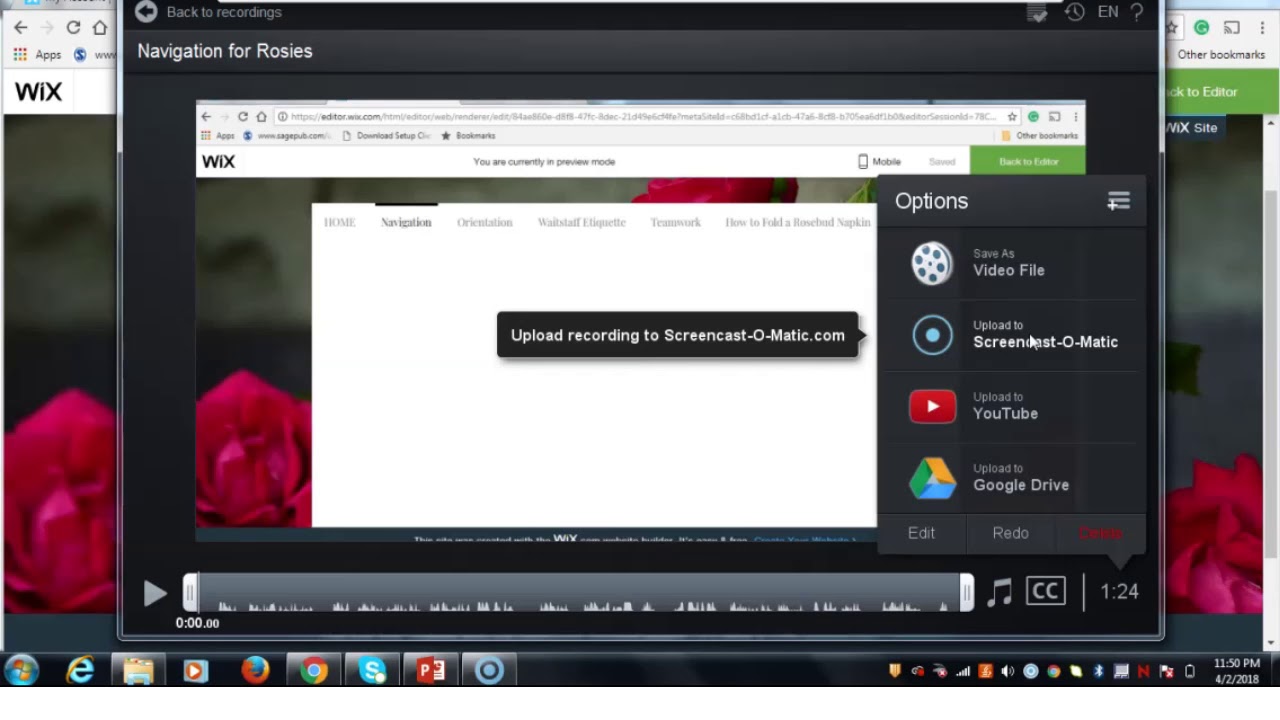Click the right trim handle of timeline
Image resolution: width=1280 pixels, height=720 pixels.
click(x=967, y=592)
